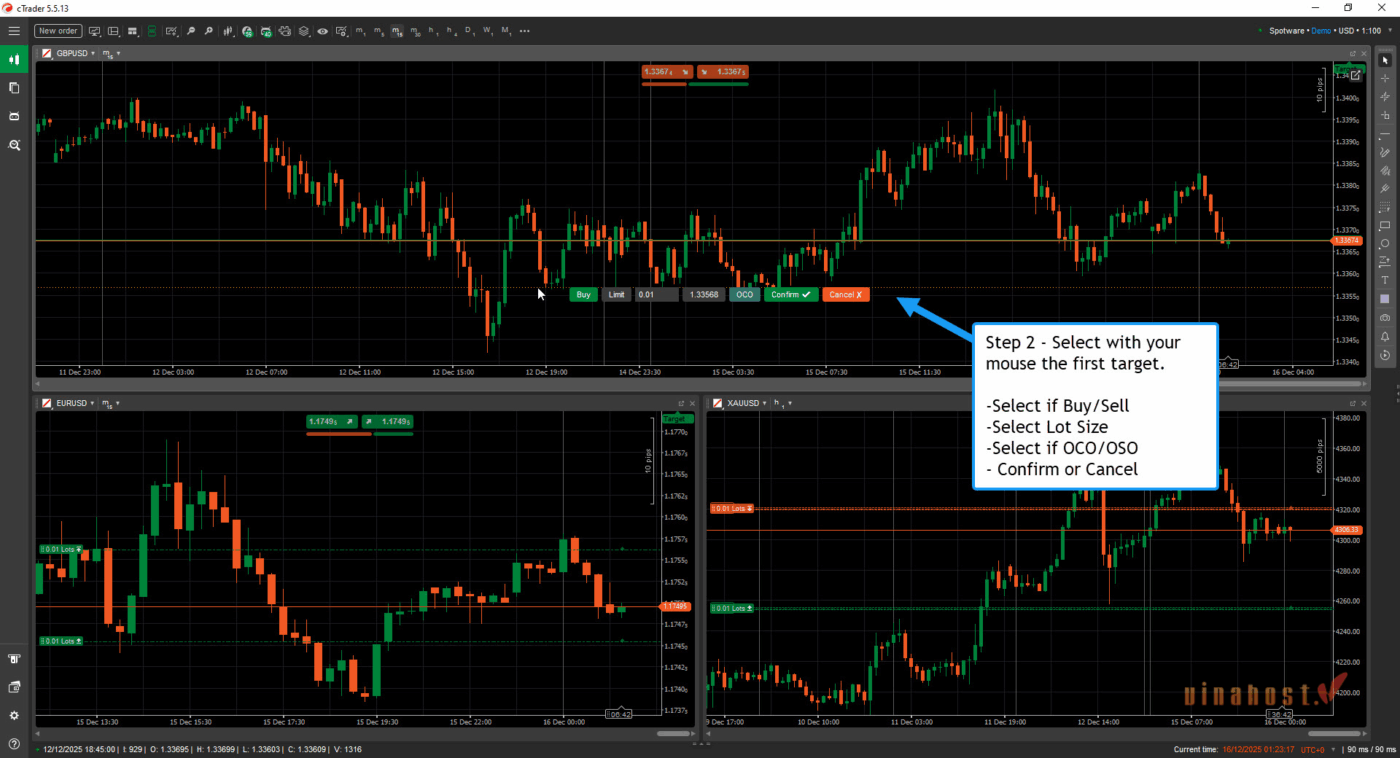This screenshot has height=758, width=1400.
Task: Open cTrader settings via the gear icon
Action: coord(14,716)
